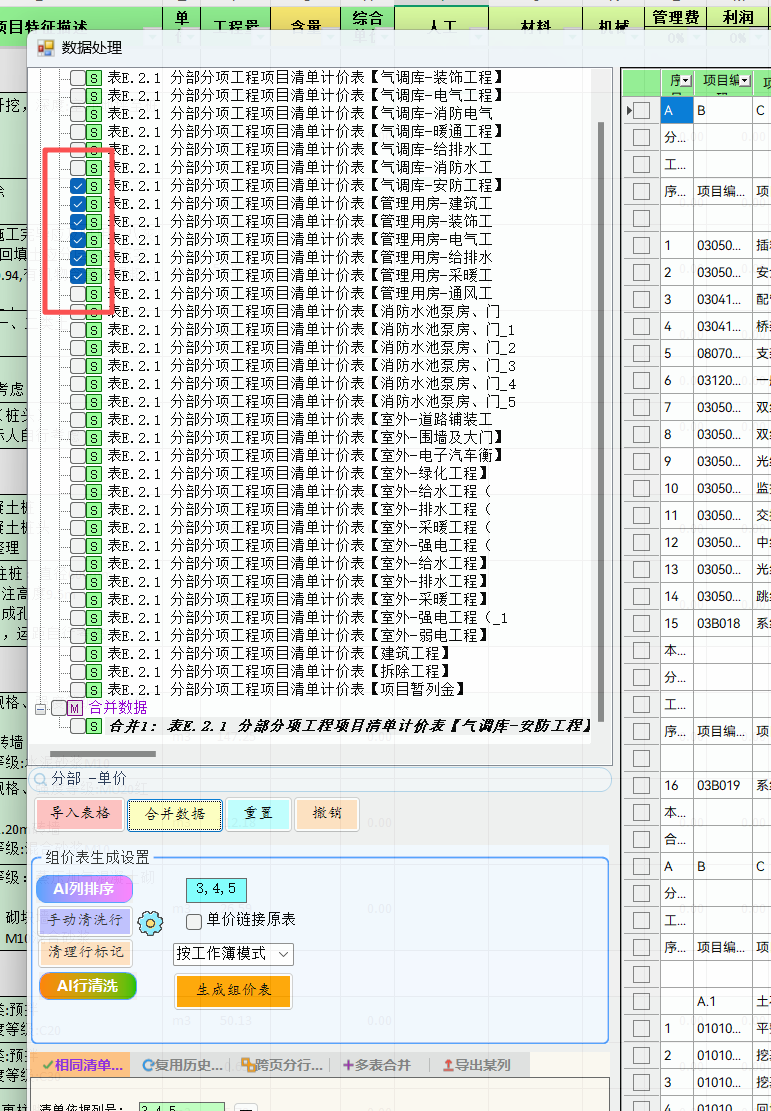Collapse the 合并数据 tree node

pos(41,709)
